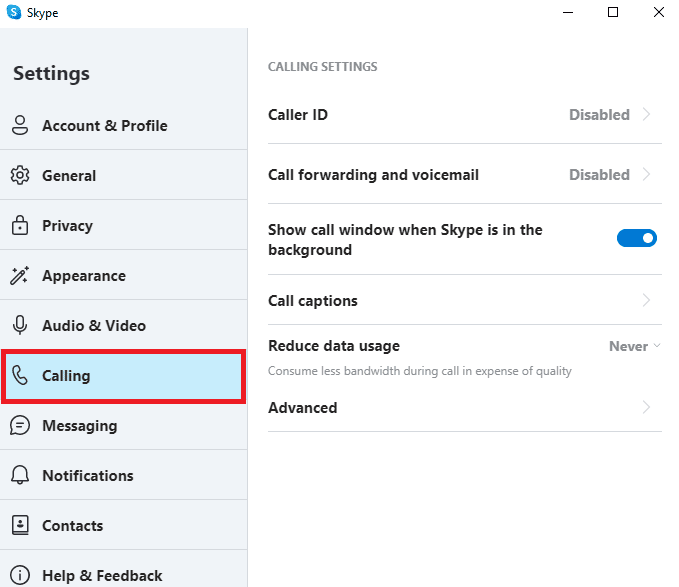Click 'Consume less bandwidth during call' description
The image size is (679, 587).
[x=420, y=371]
